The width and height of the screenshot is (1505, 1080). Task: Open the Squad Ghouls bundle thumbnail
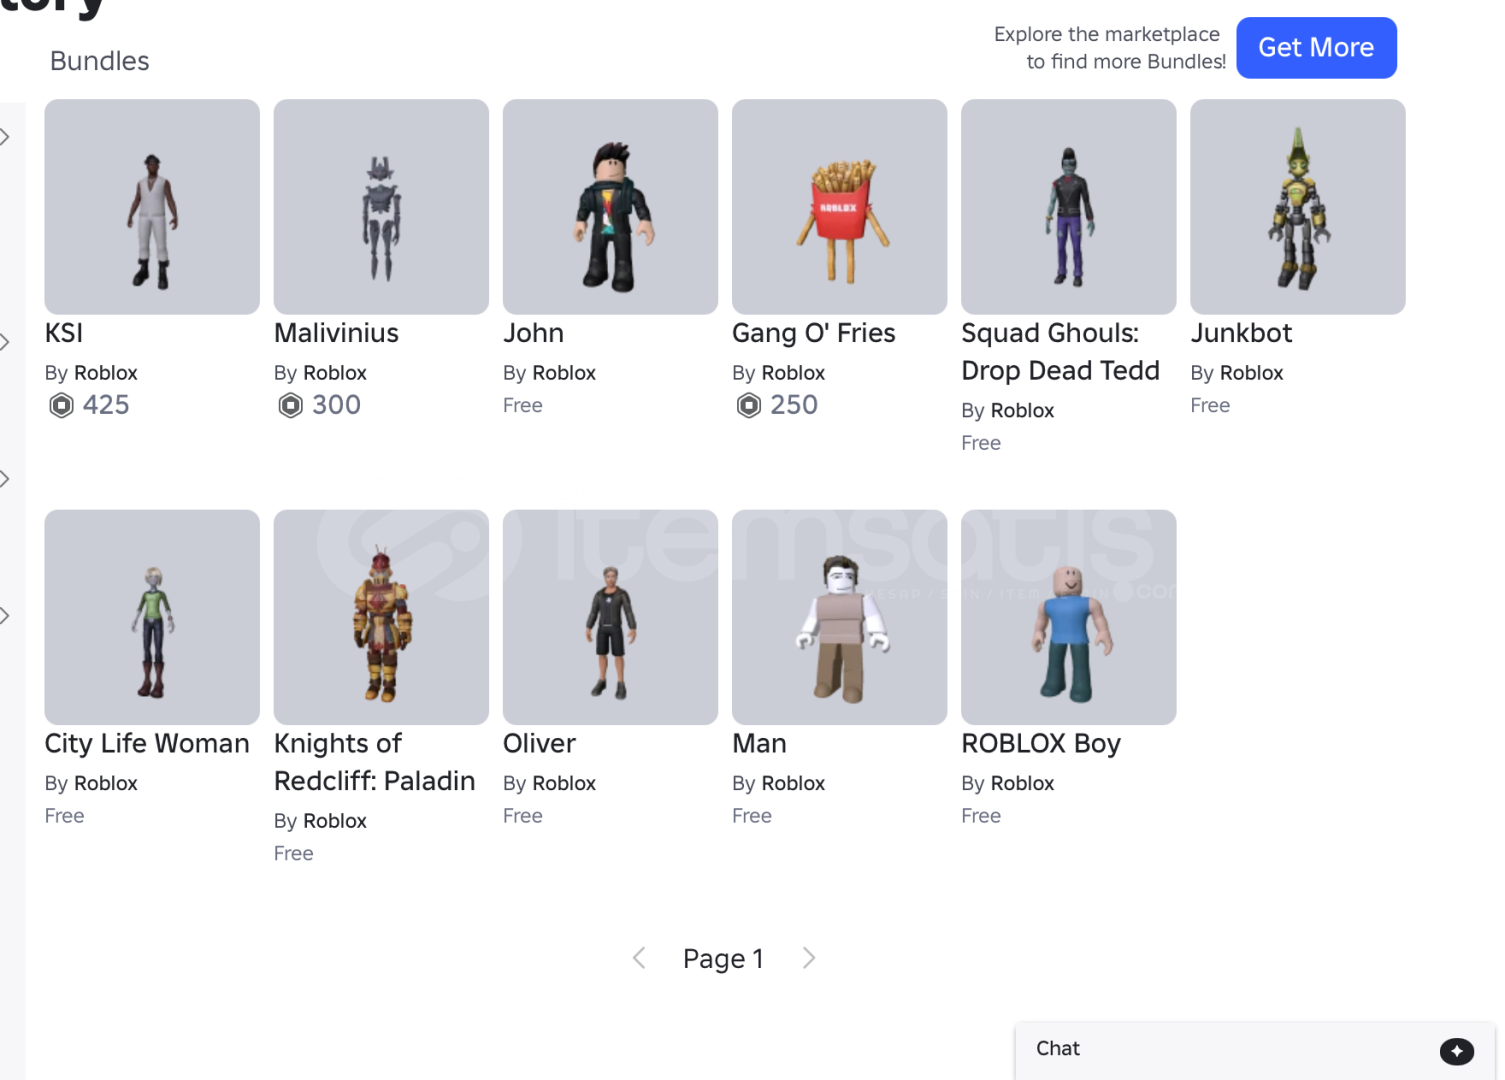tap(1068, 207)
